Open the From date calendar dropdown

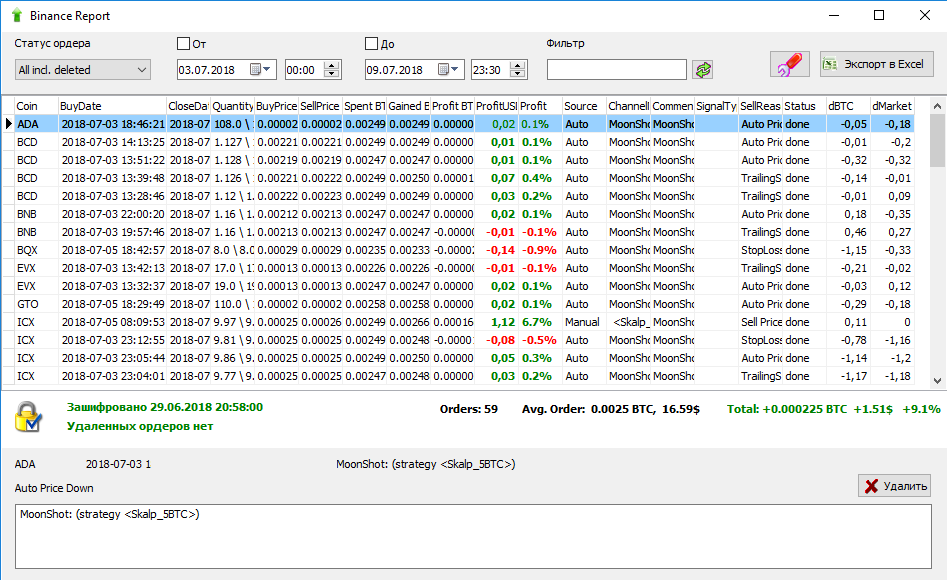(x=262, y=69)
